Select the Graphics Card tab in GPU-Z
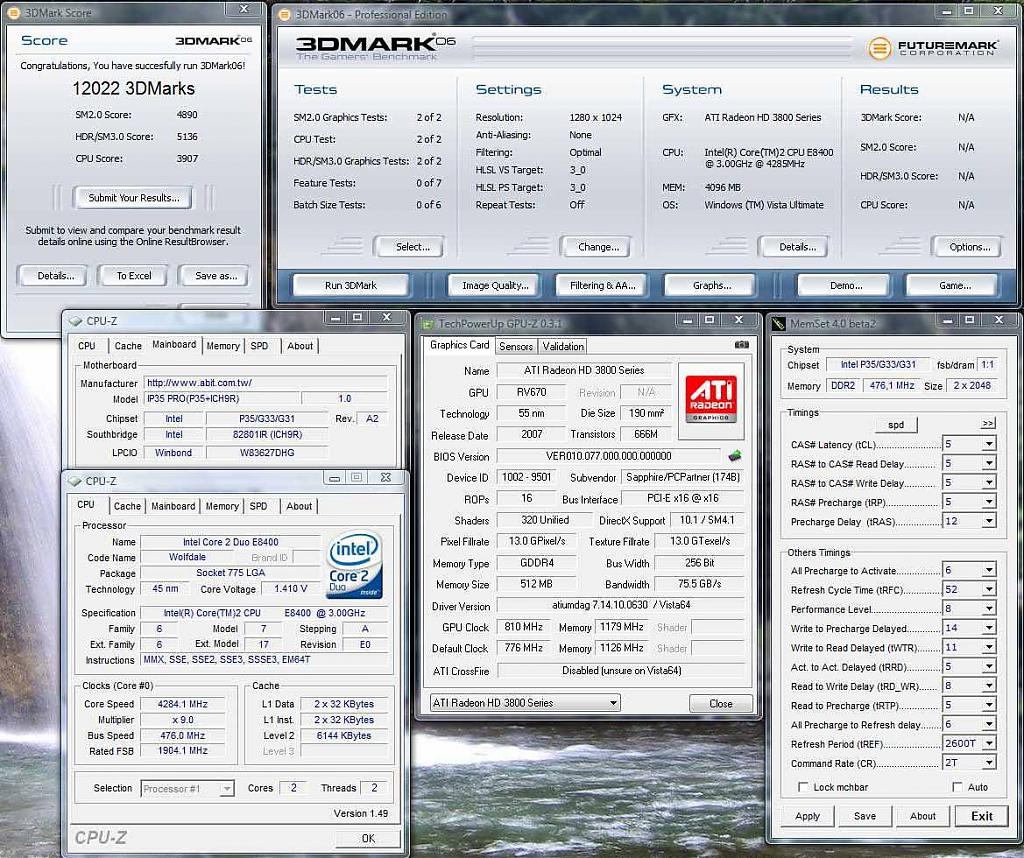Image resolution: width=1024 pixels, height=858 pixels. tap(460, 345)
